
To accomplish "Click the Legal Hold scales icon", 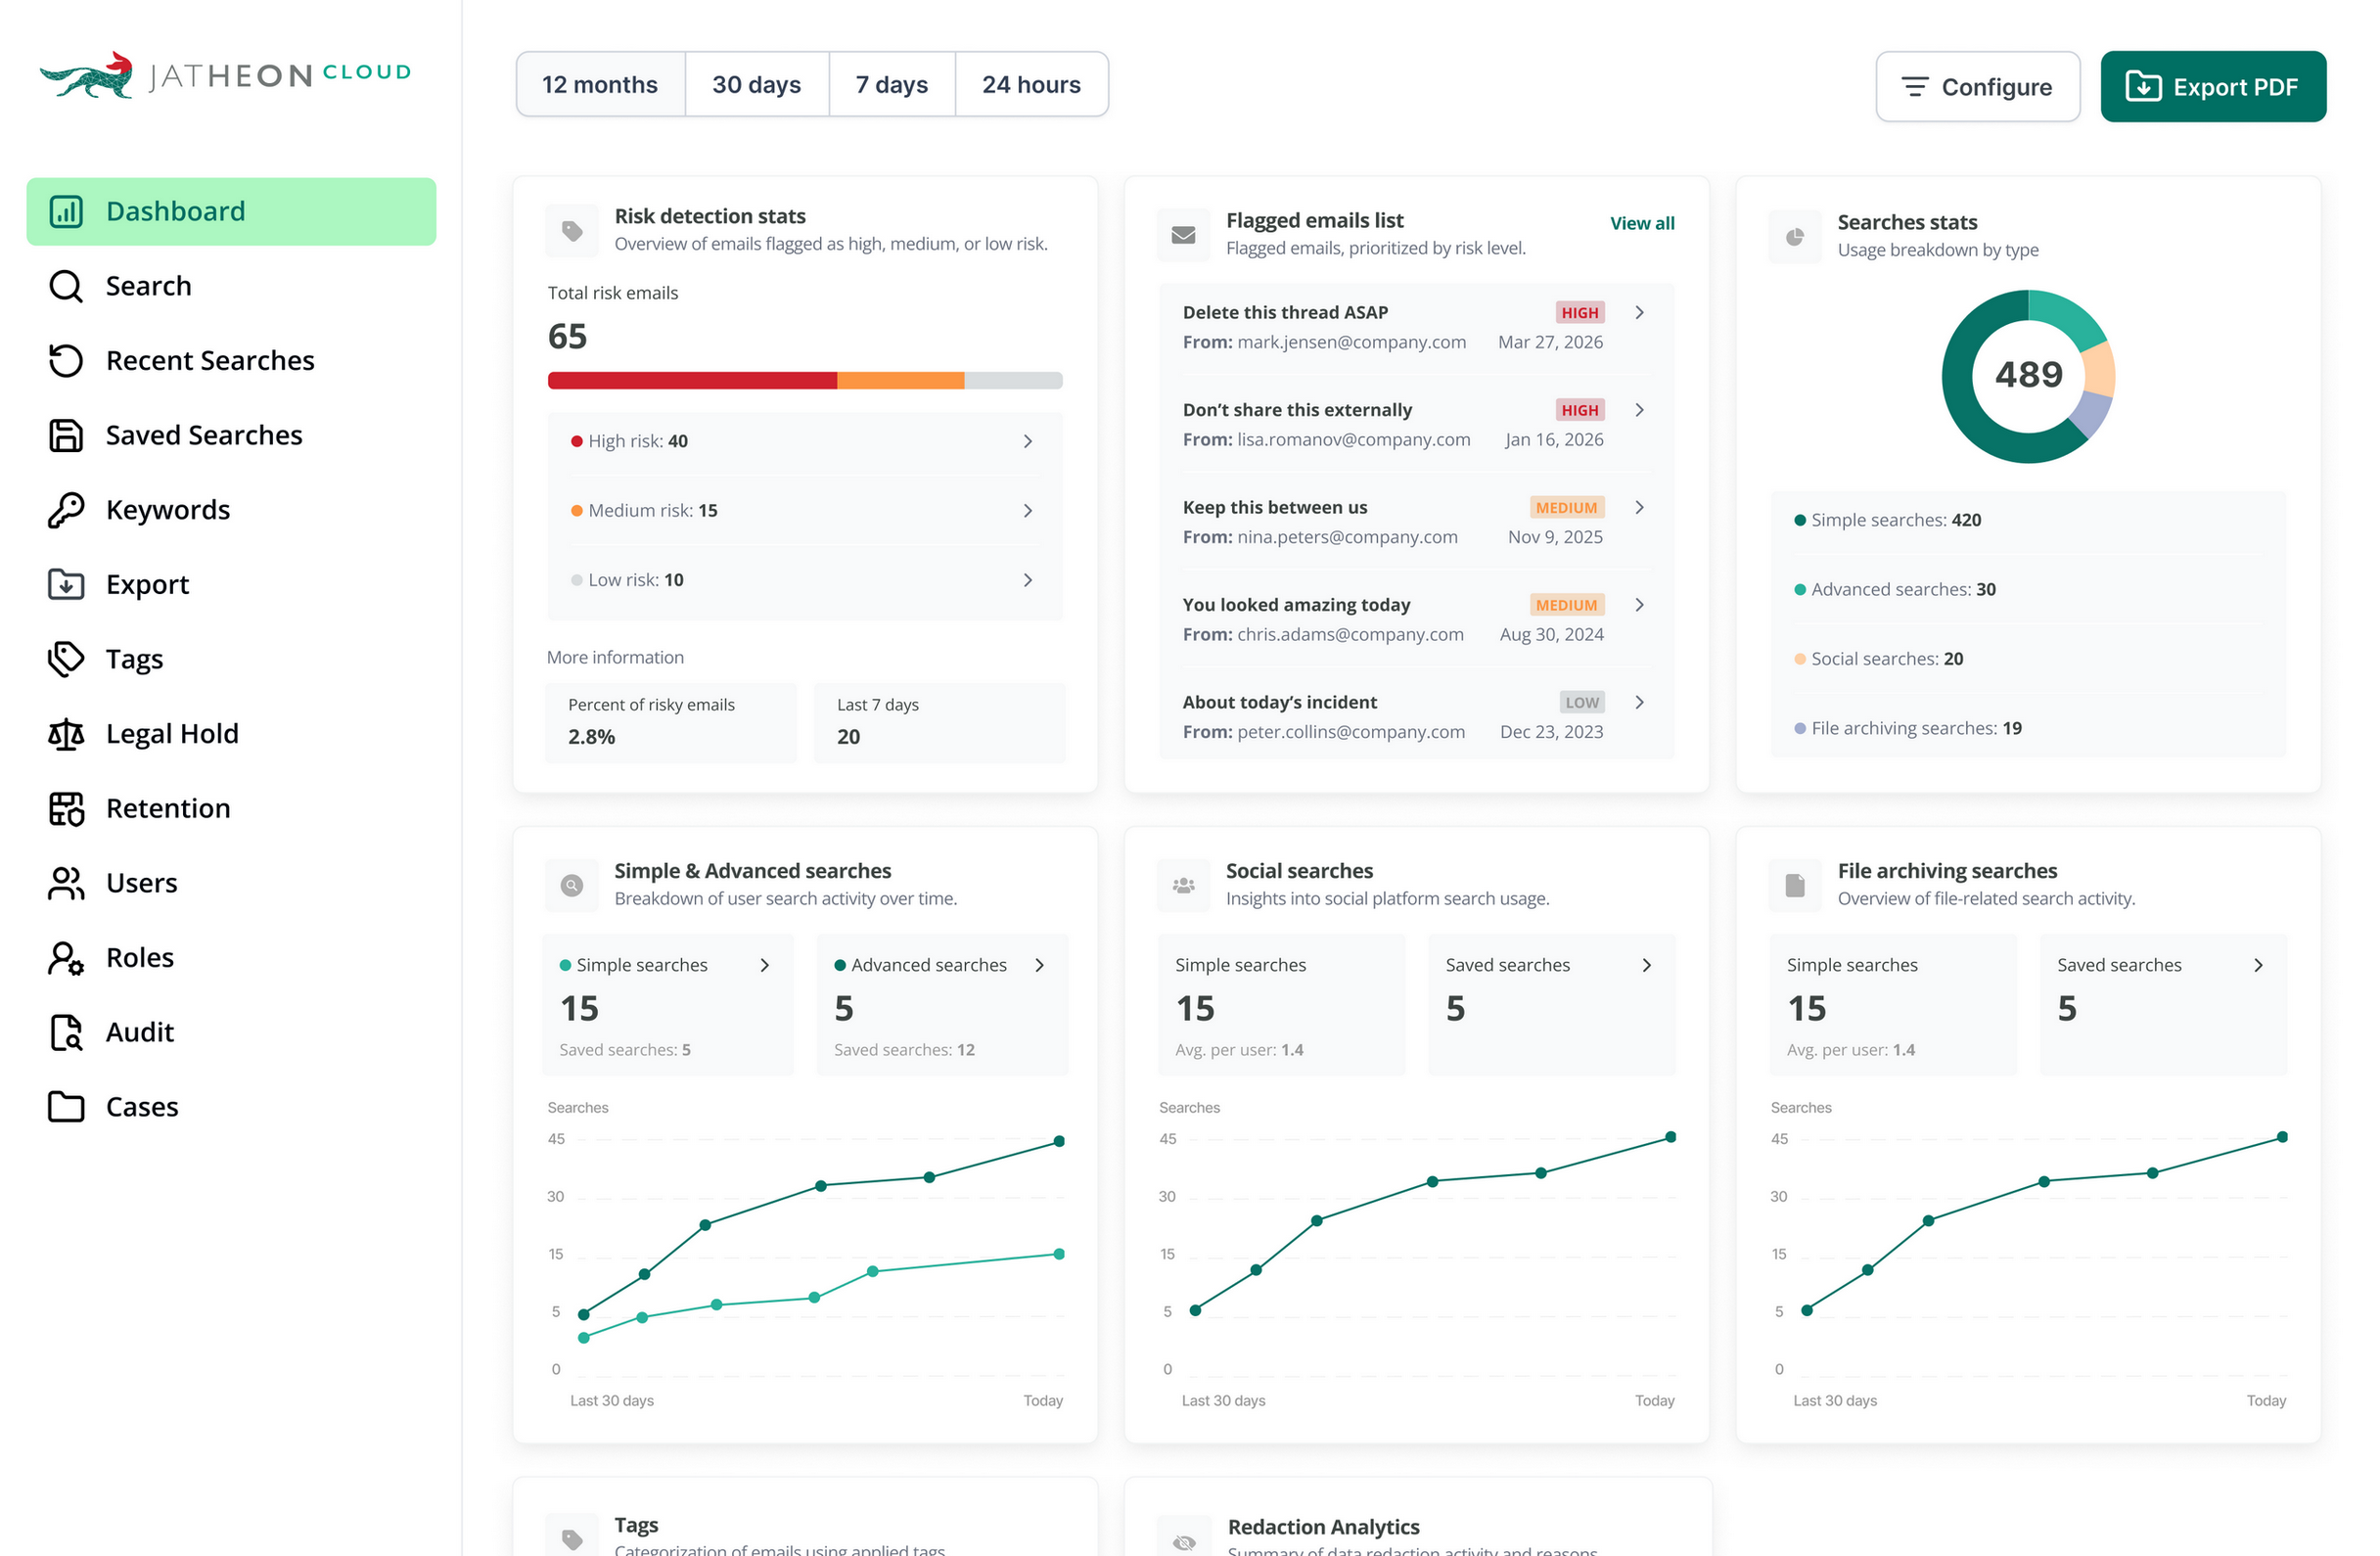I will [66, 734].
